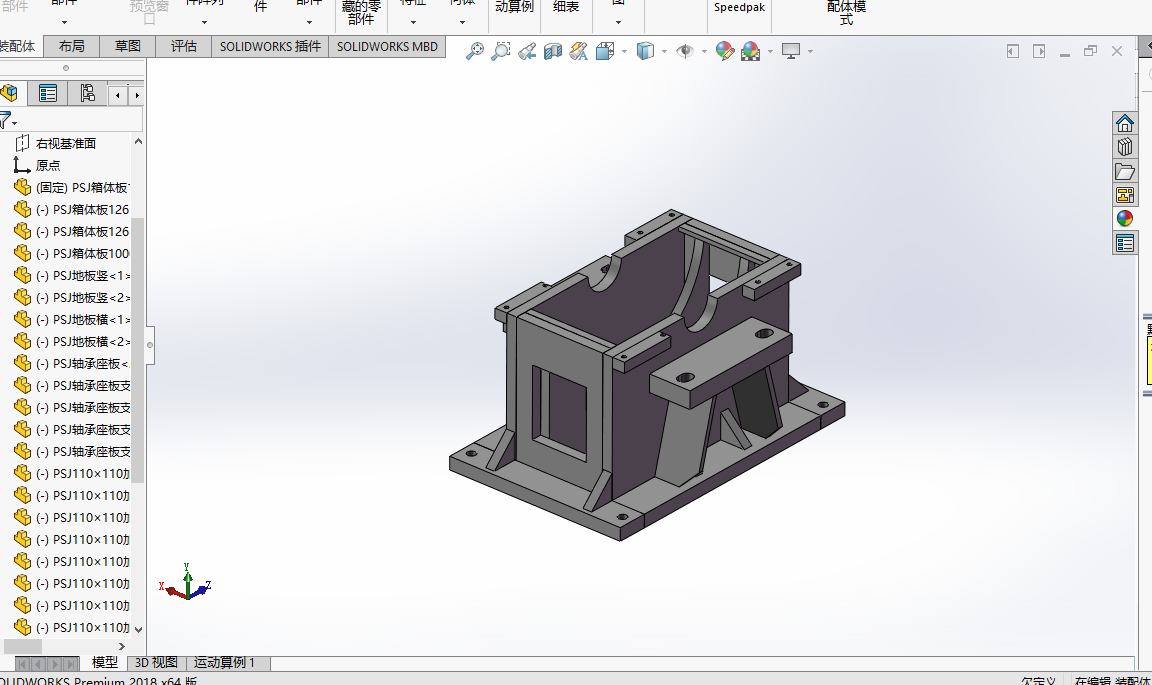
Task: Select the SOLIDWORKS MBD tab
Action: tap(387, 46)
